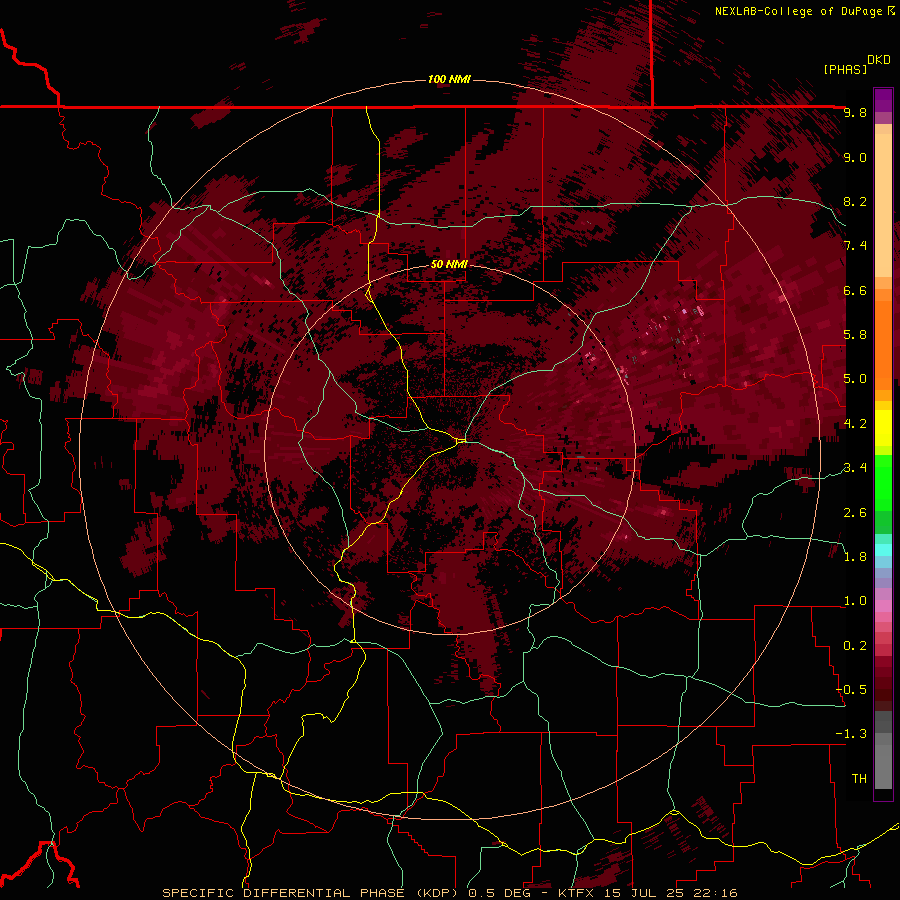Pick the dark orange segment of the color bar

pyautogui.click(x=883, y=344)
